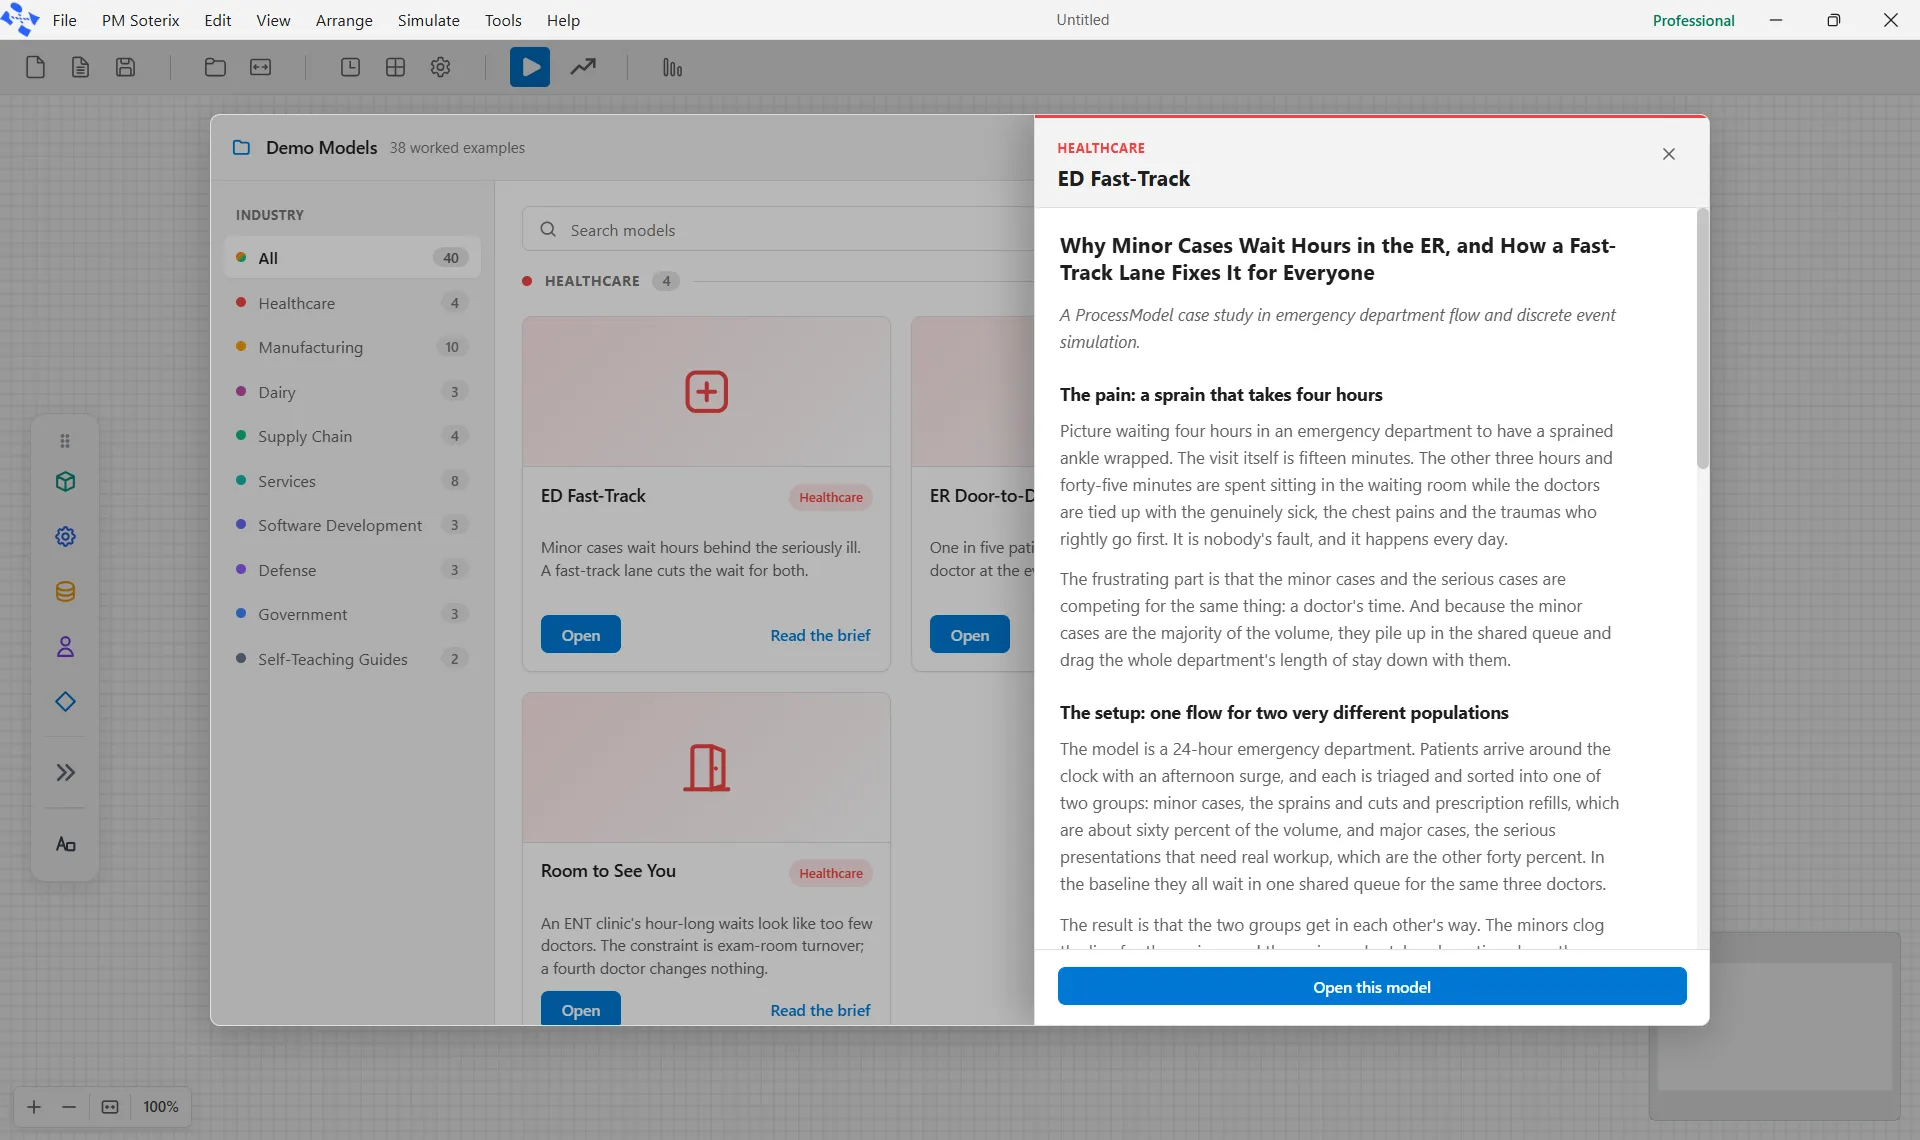Open the ED Fast-Track model card
The image size is (1920, 1140).
point(580,635)
